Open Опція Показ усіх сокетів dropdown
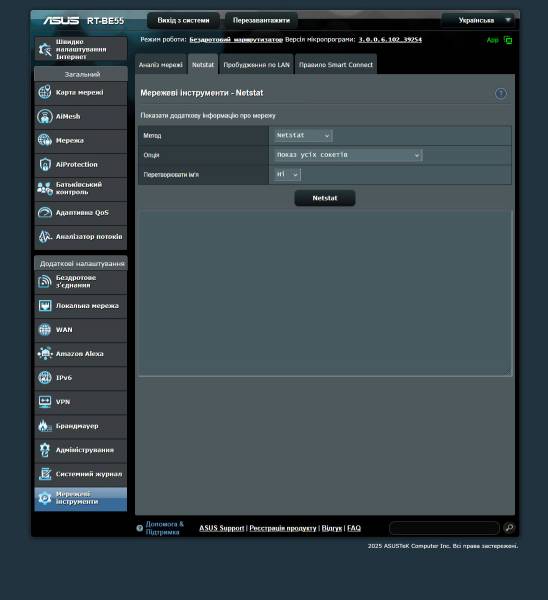The width and height of the screenshot is (548, 600). (x=348, y=155)
